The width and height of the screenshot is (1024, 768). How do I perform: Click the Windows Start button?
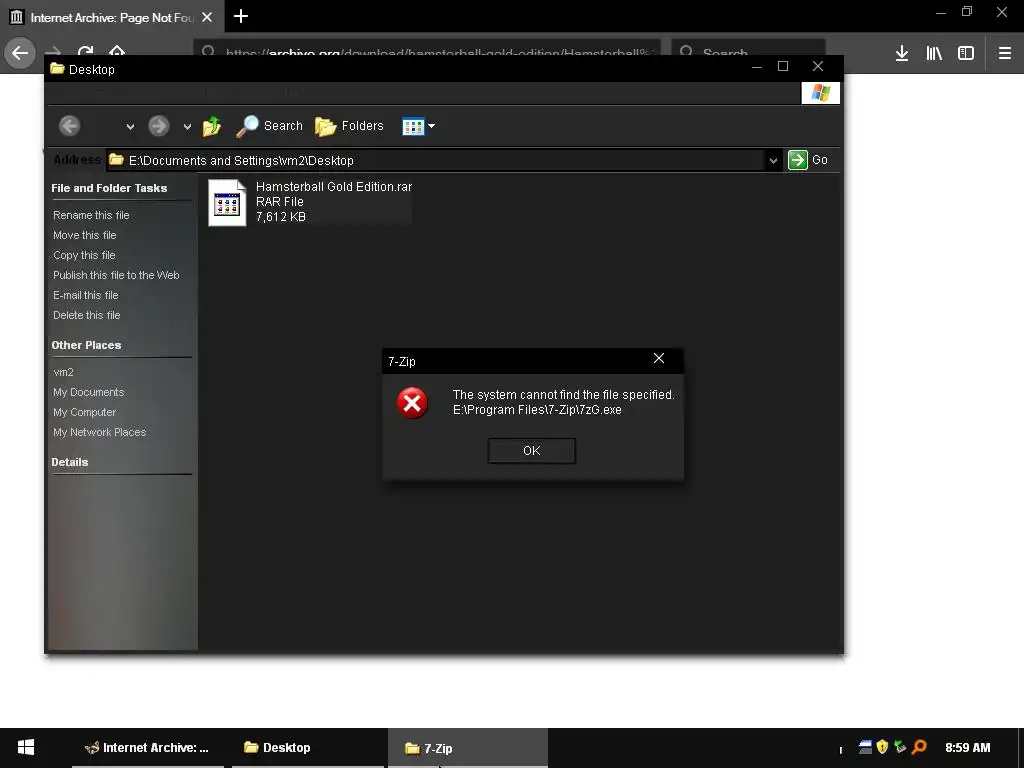25,748
